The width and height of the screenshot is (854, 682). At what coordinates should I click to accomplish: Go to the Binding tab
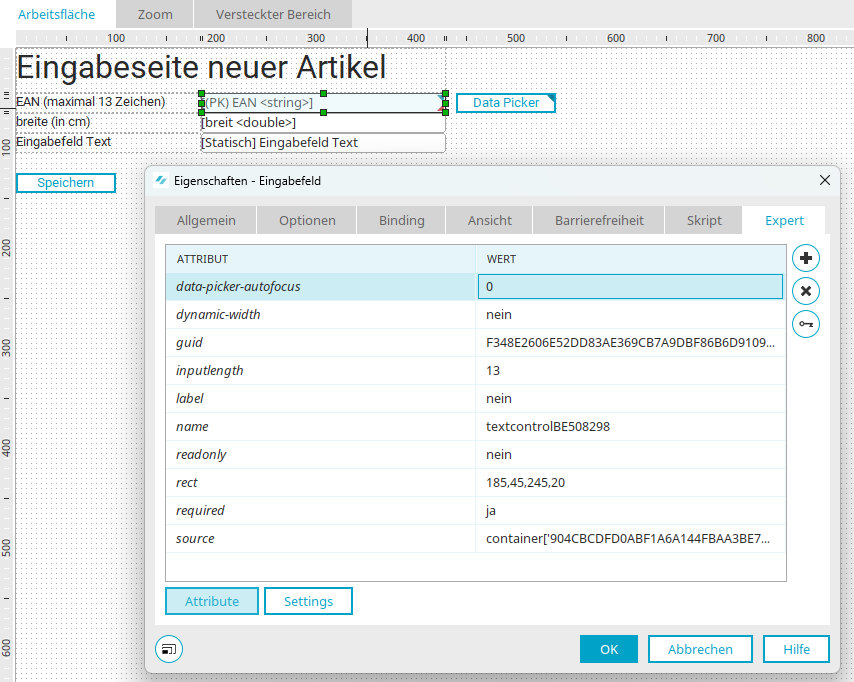[x=401, y=221]
